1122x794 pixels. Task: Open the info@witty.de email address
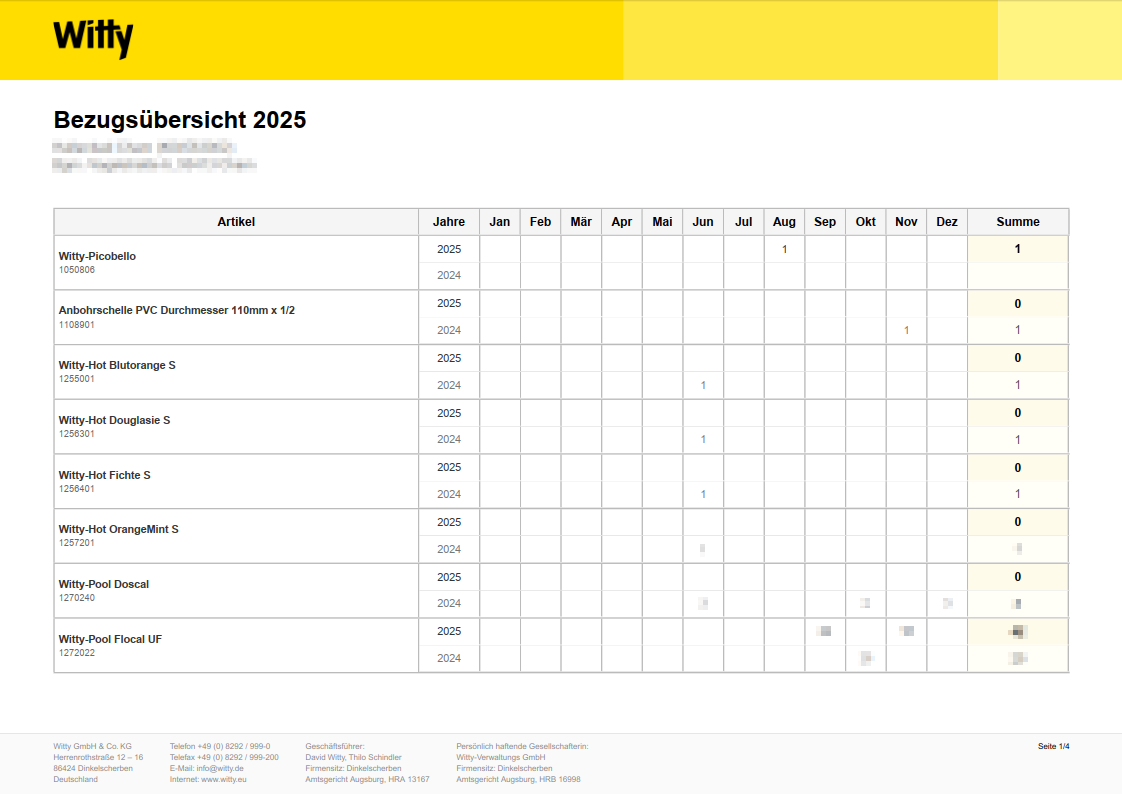(x=220, y=768)
